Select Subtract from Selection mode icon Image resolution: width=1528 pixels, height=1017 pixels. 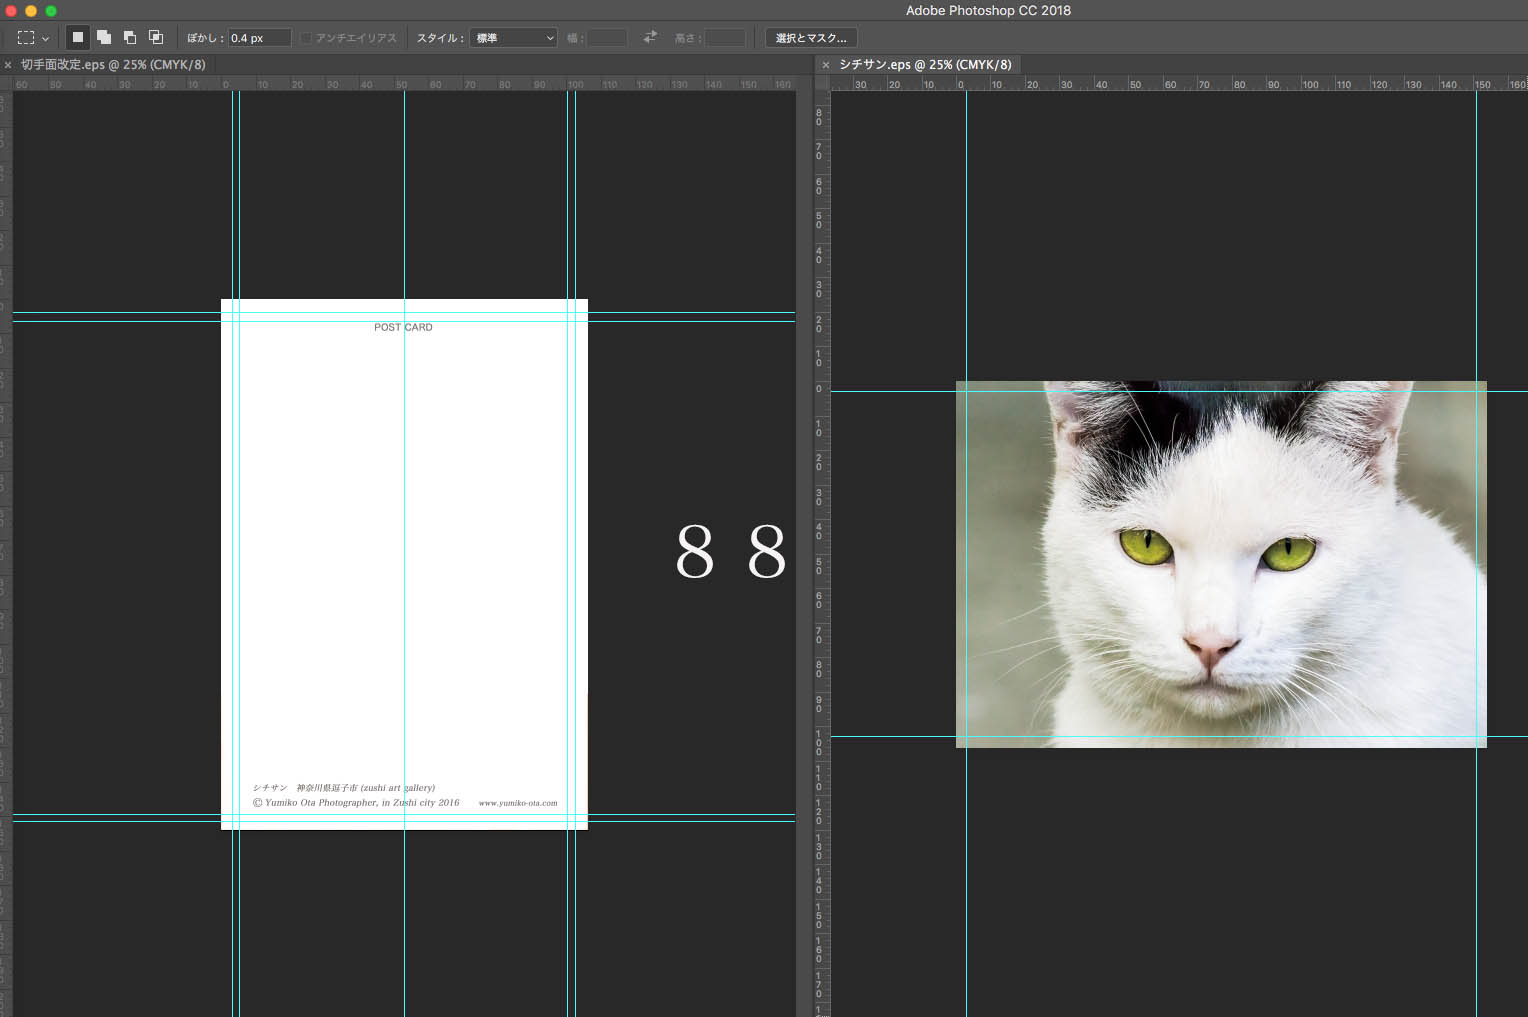point(130,37)
